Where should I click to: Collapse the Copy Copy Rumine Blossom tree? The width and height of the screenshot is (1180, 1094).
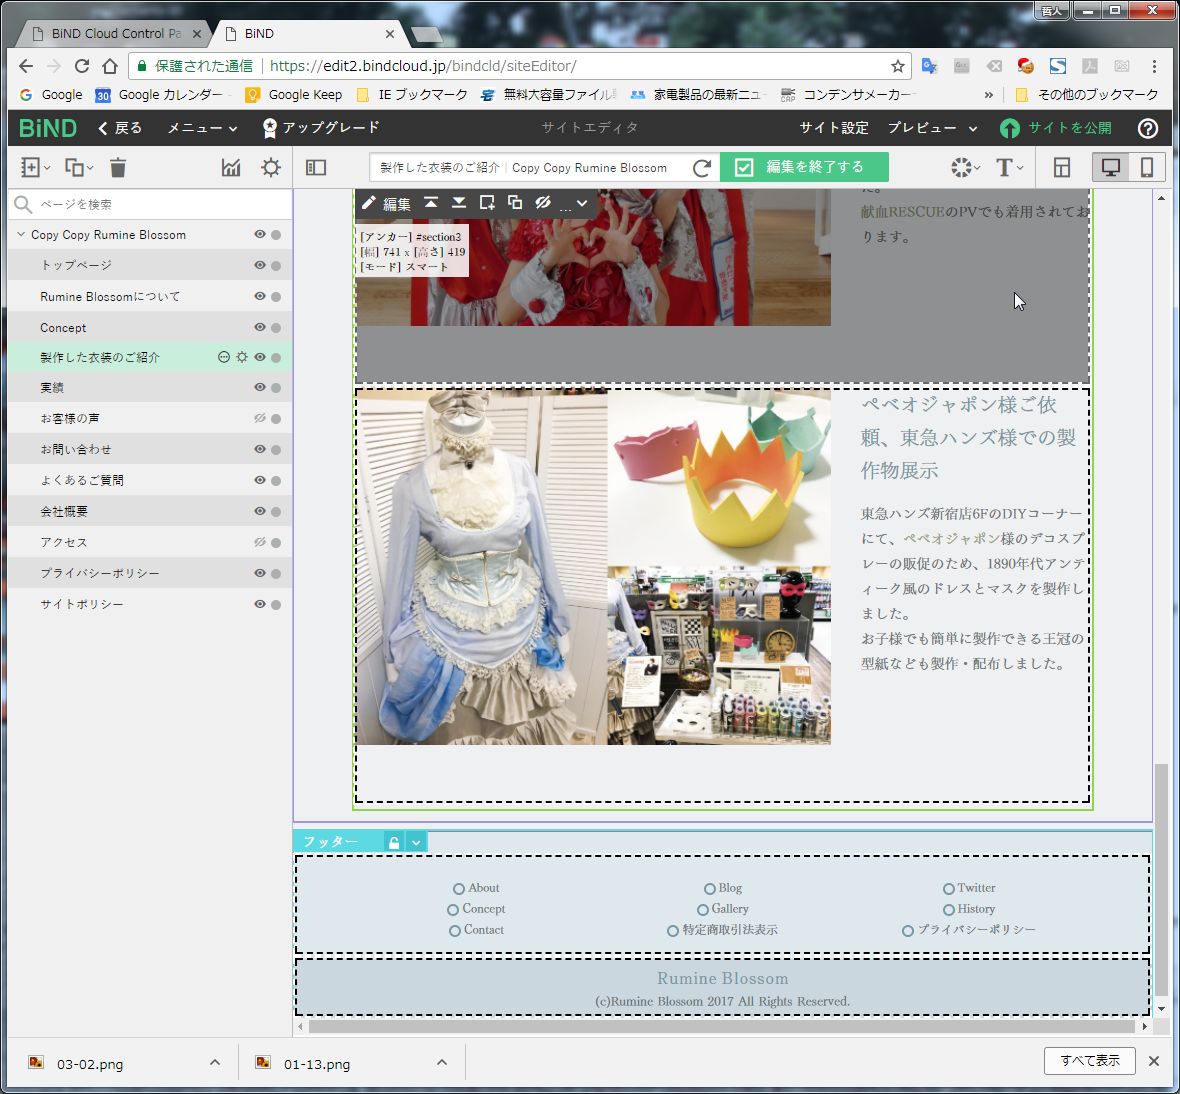click(x=20, y=235)
